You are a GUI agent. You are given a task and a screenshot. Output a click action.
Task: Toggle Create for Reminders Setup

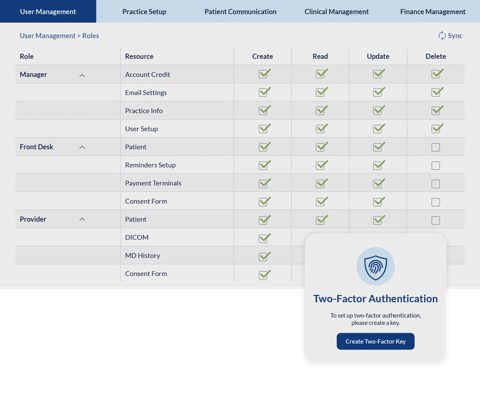click(x=264, y=165)
